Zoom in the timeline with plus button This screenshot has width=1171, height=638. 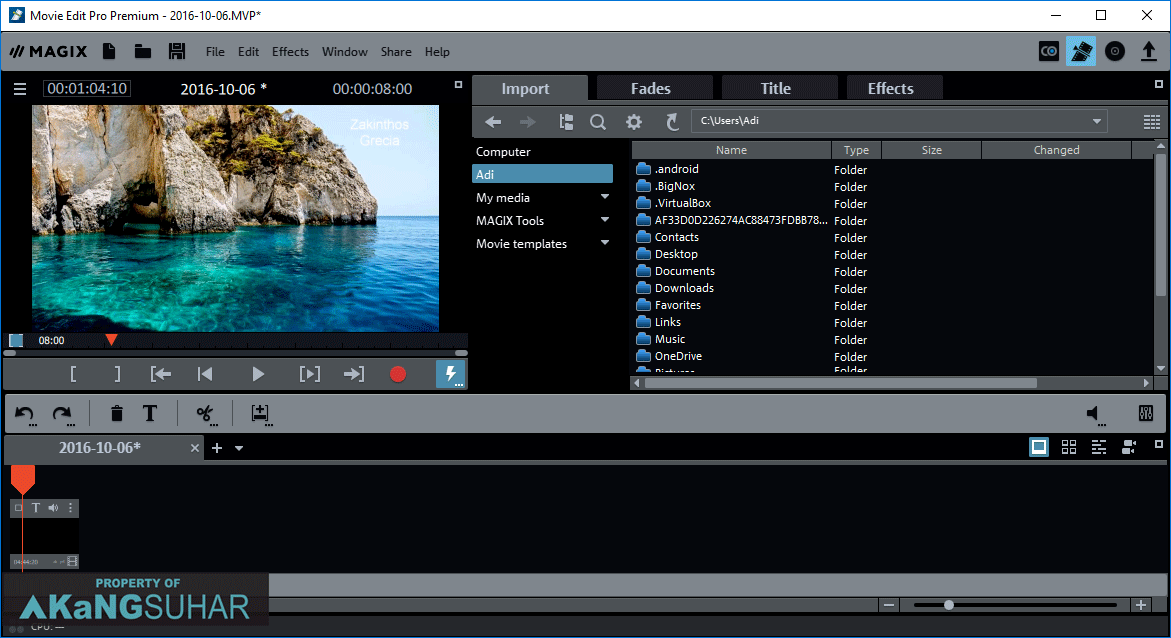click(1141, 605)
